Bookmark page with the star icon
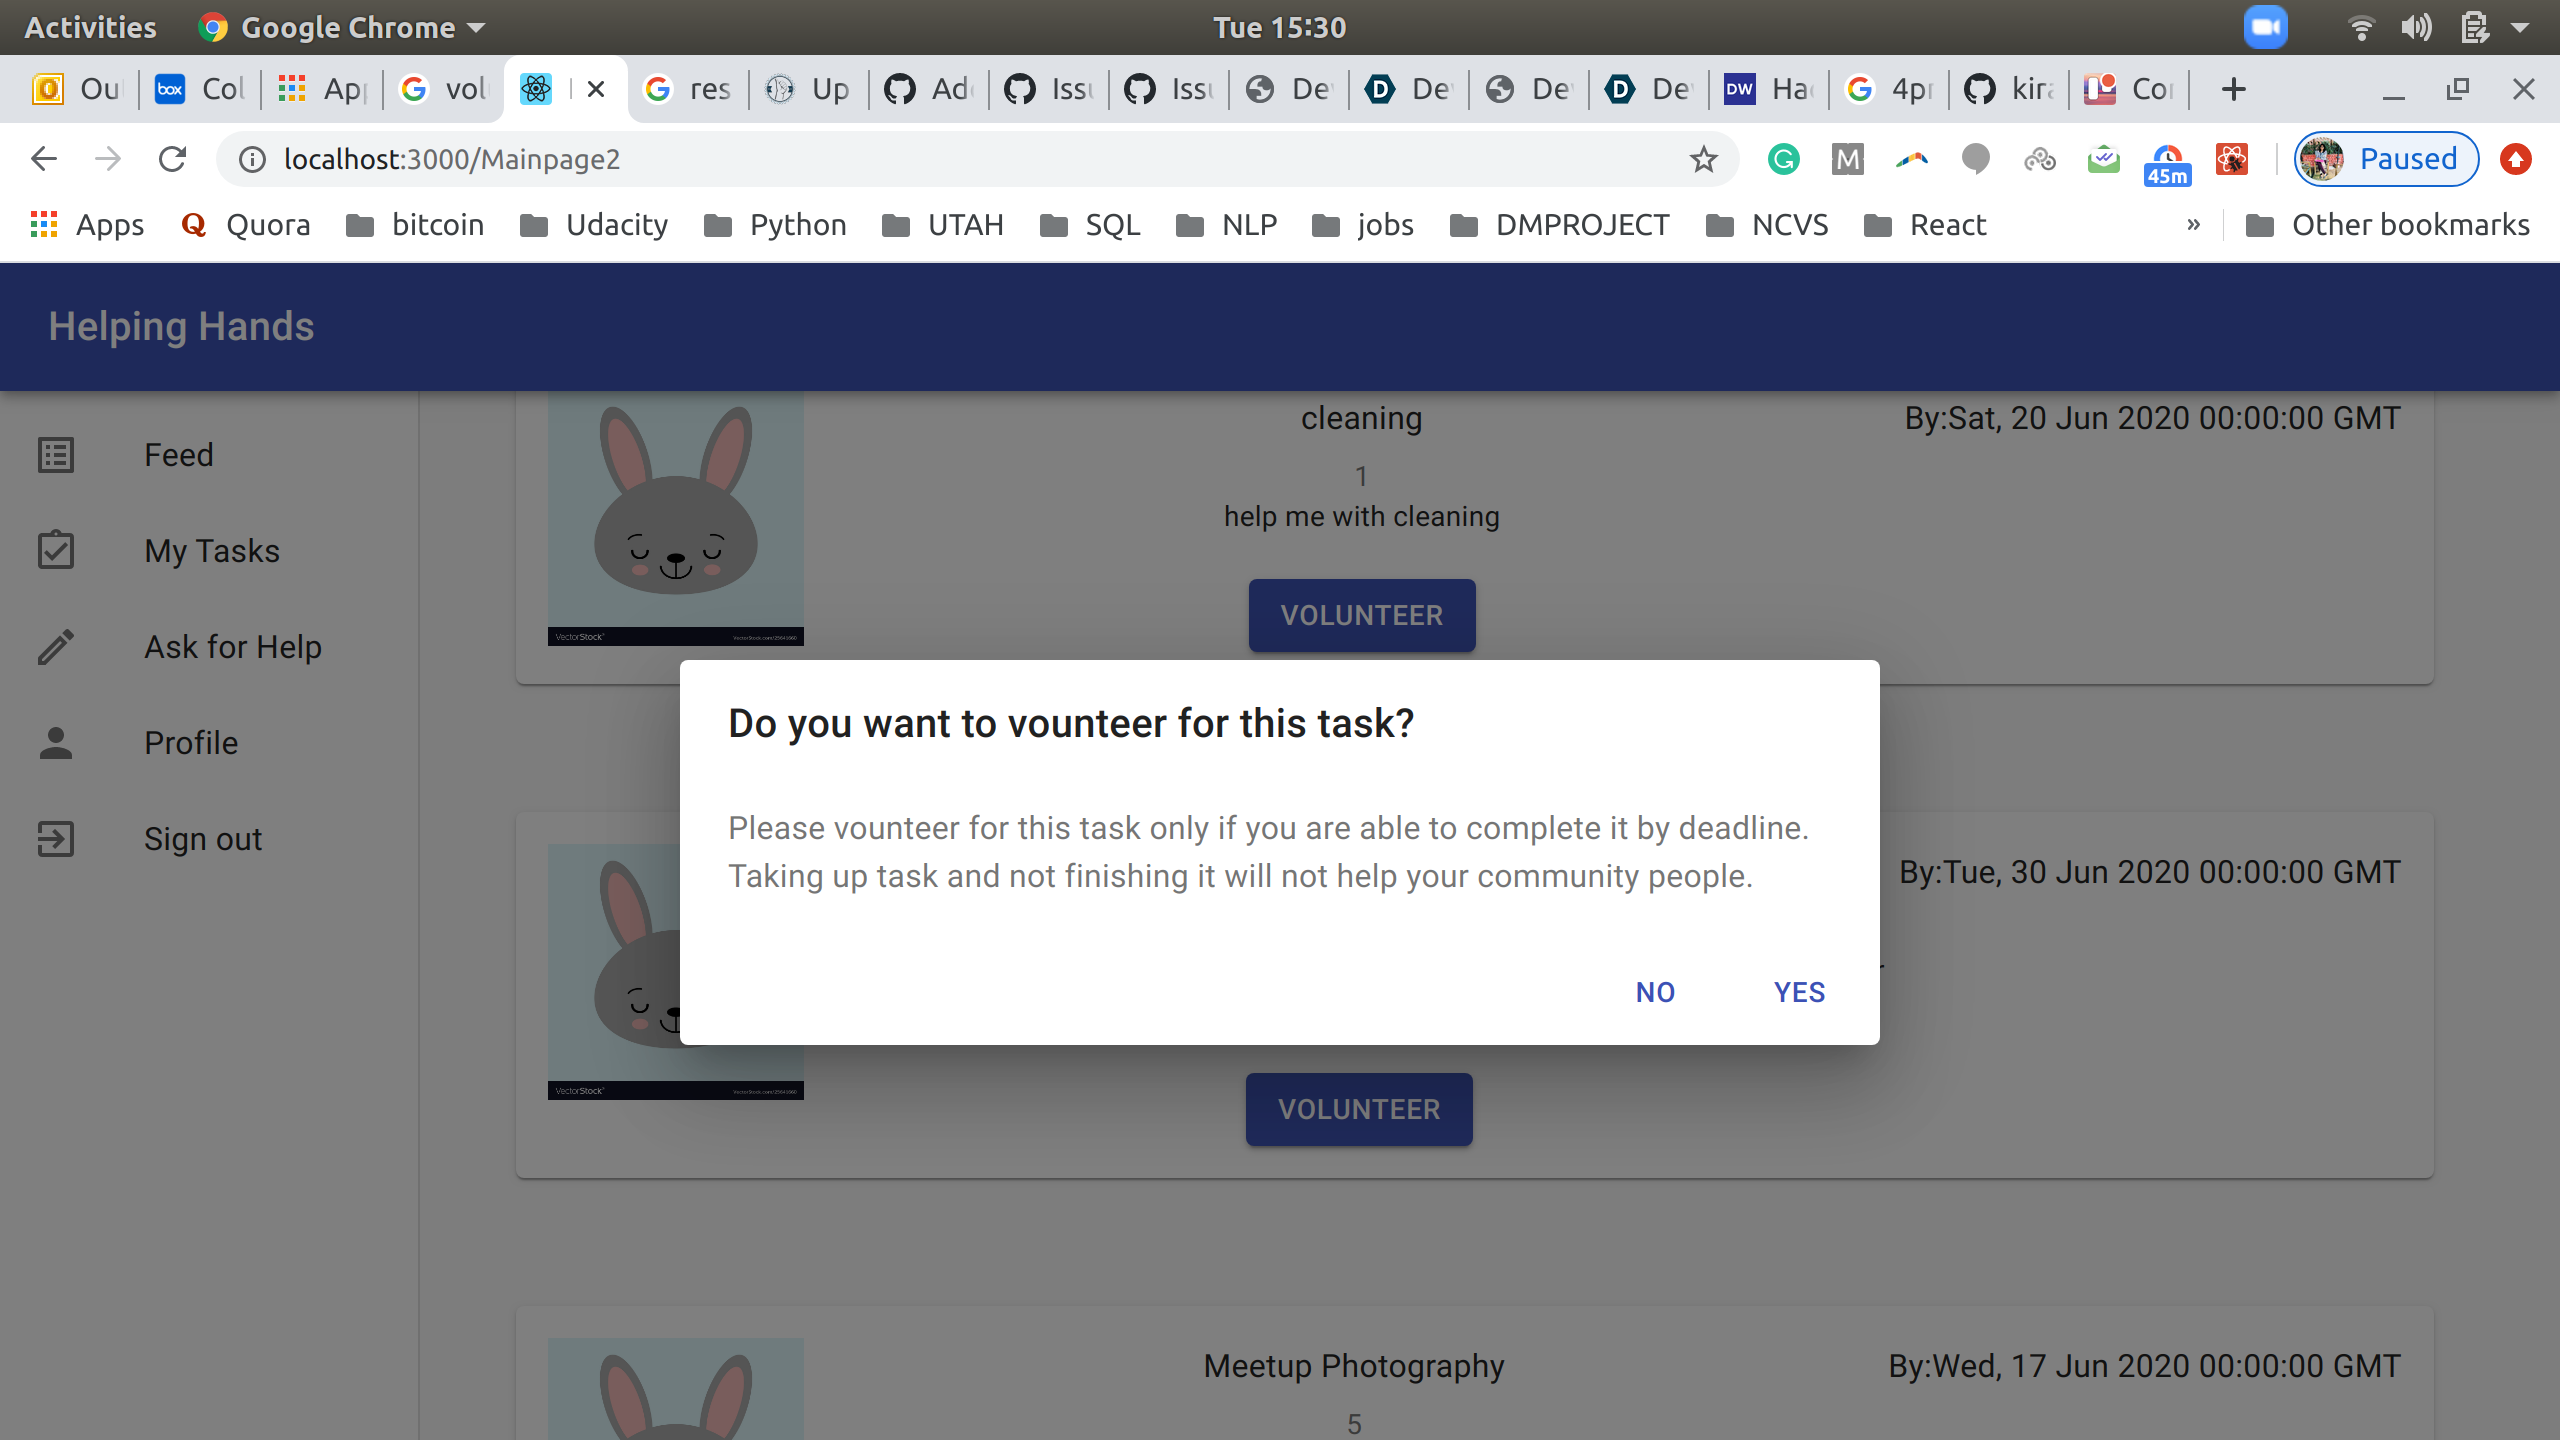The width and height of the screenshot is (2560, 1440). pos(1703,159)
